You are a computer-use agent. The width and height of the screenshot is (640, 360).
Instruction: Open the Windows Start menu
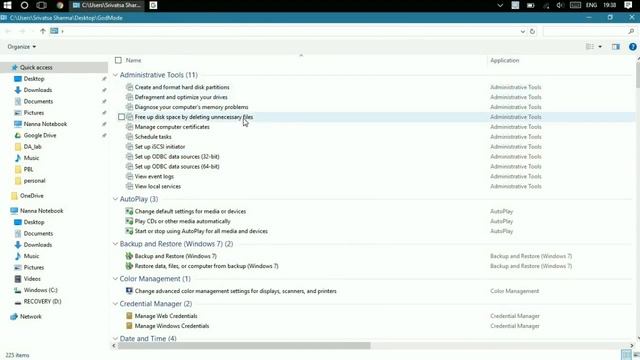point(7,5)
